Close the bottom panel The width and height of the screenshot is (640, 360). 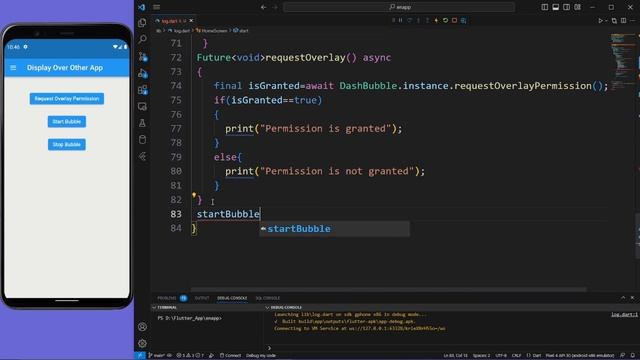[x=632, y=298]
